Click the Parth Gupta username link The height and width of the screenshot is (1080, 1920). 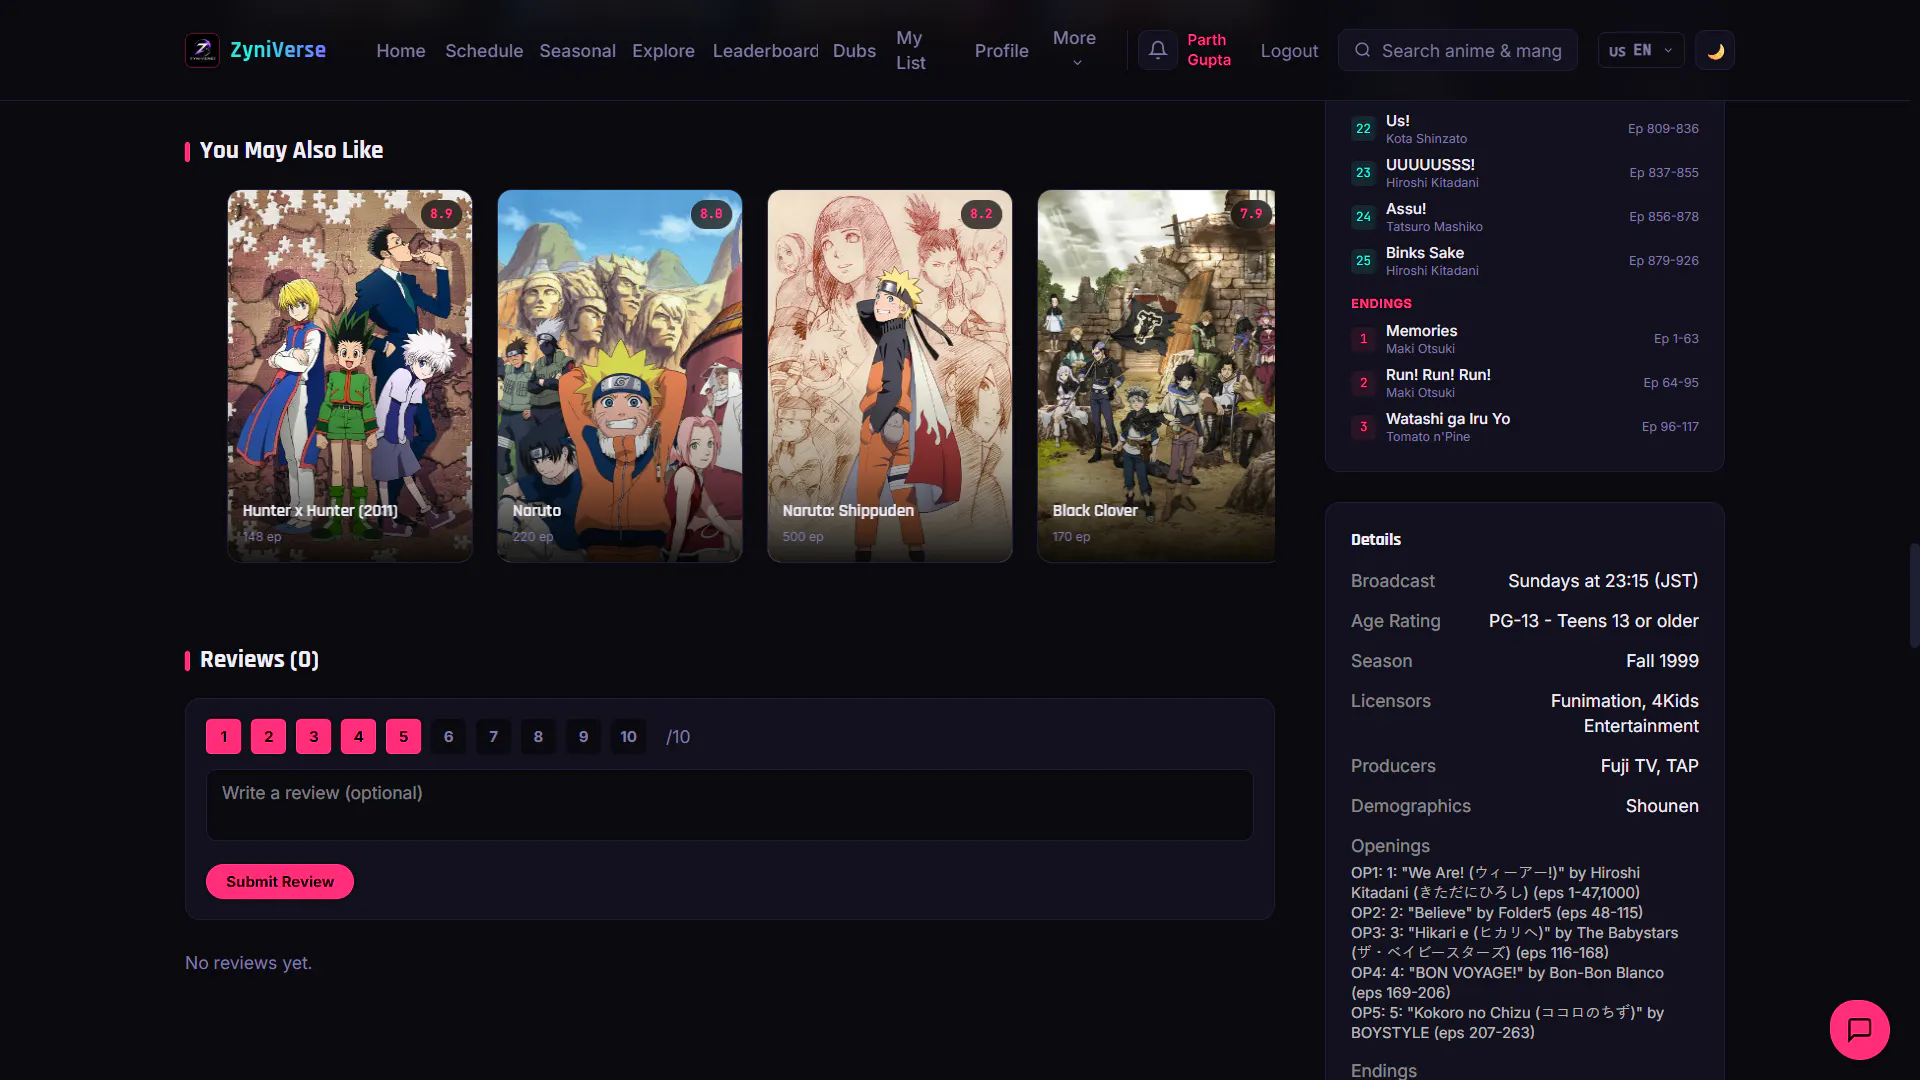1209,50
